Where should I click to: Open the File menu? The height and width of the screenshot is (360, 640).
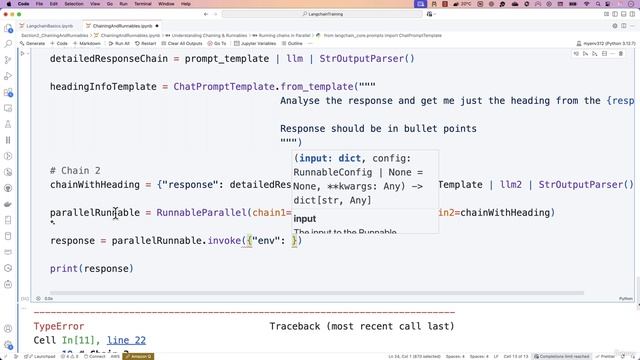point(39,4)
